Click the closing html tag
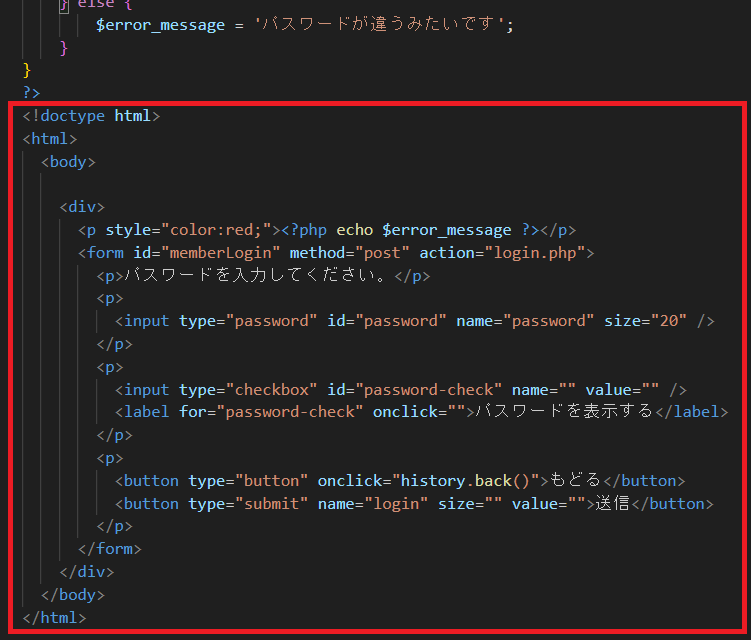This screenshot has width=751, height=640. pos(54,618)
